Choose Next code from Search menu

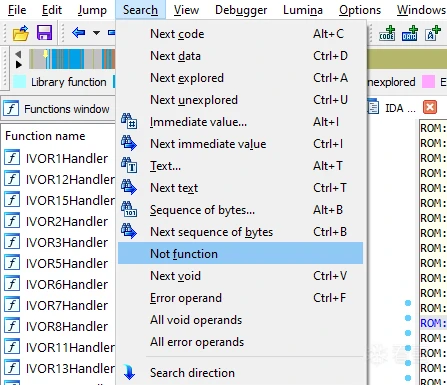(x=240, y=34)
